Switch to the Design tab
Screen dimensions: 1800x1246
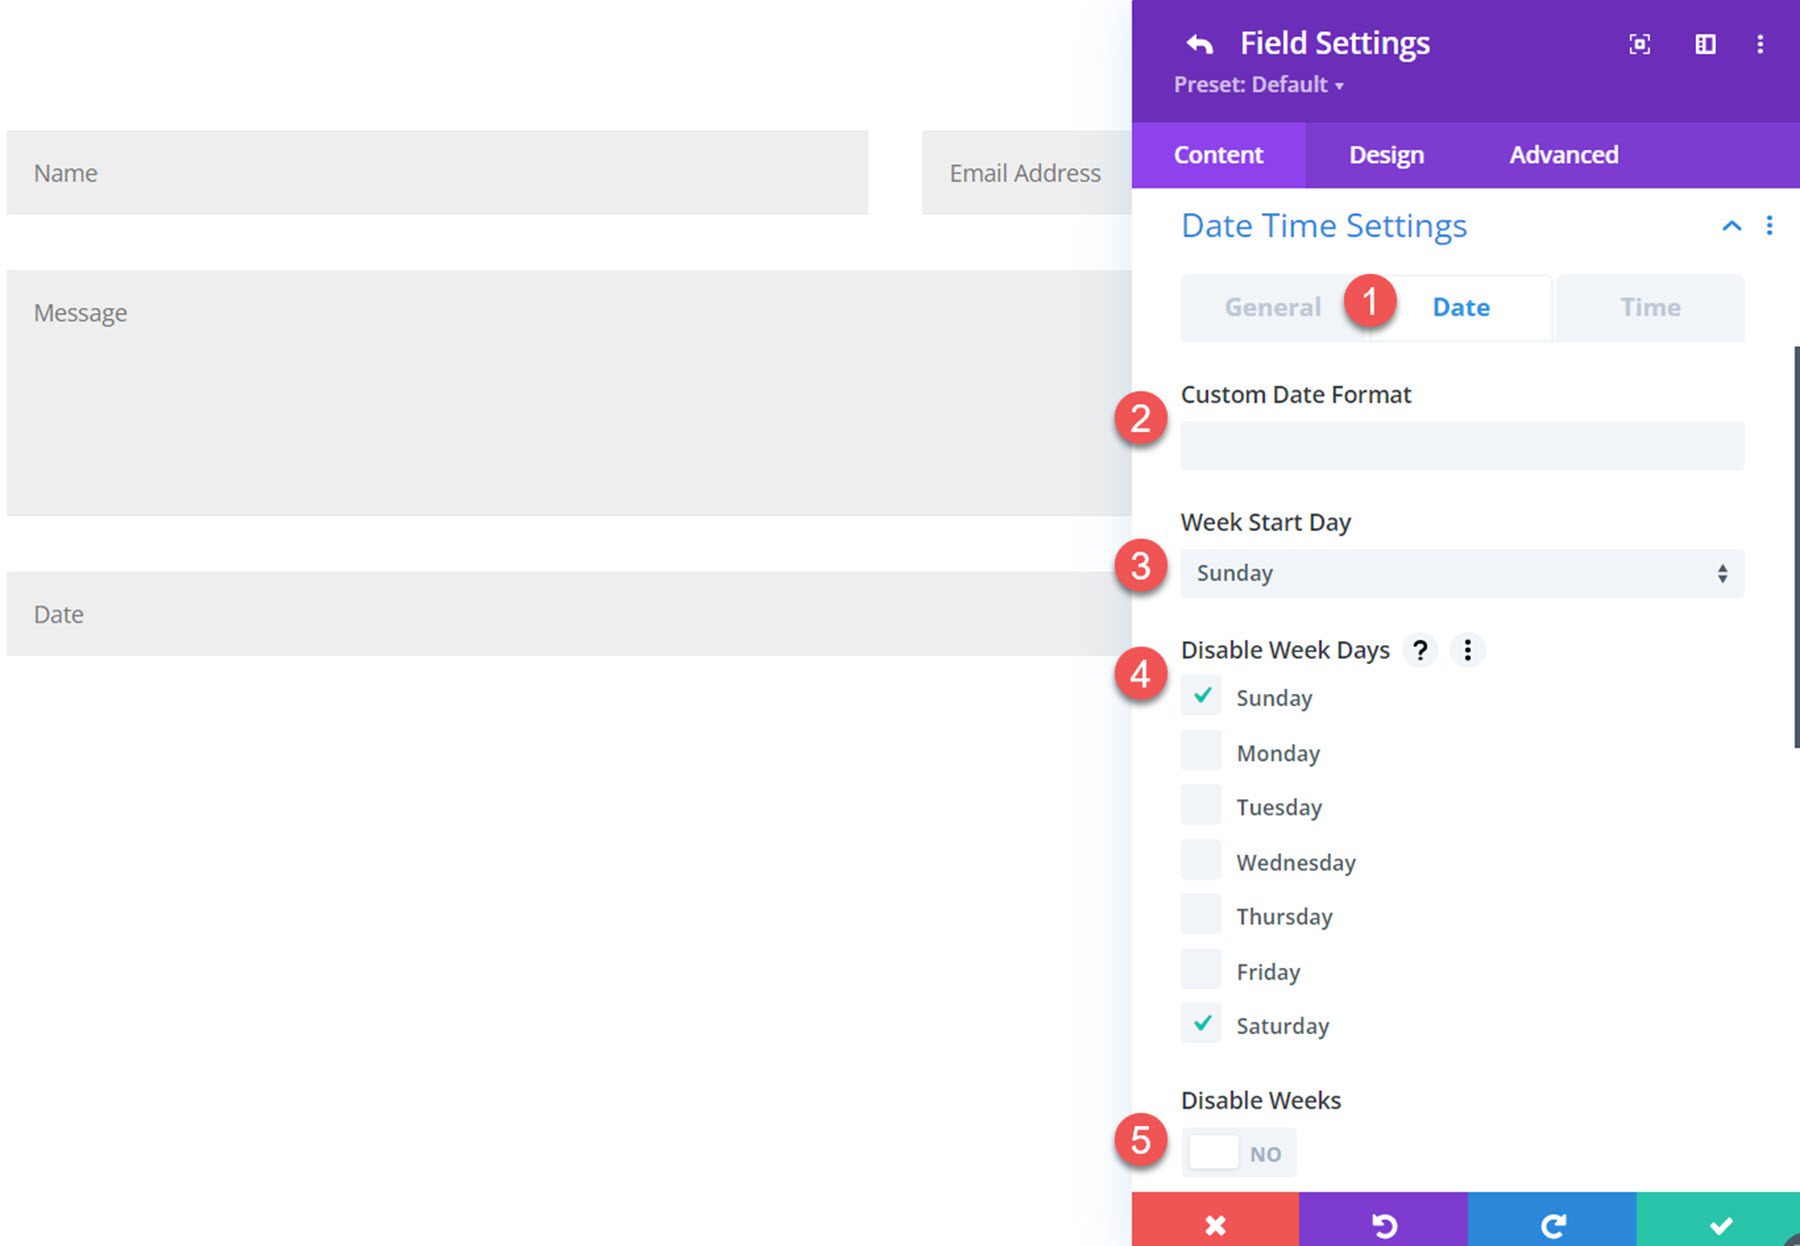click(x=1386, y=154)
